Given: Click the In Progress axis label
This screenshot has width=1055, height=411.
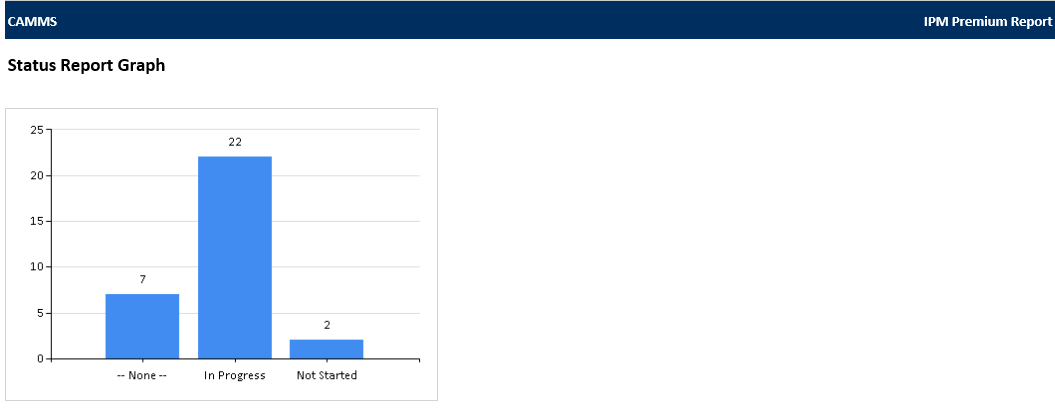Looking at the screenshot, I should 235,376.
